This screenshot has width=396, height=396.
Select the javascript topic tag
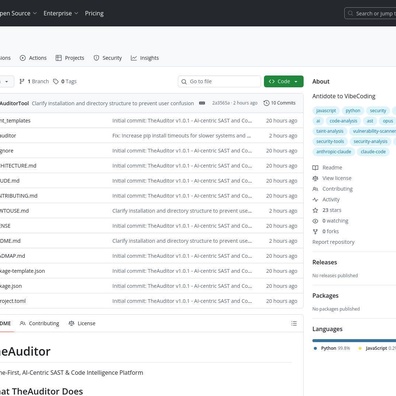(x=326, y=110)
